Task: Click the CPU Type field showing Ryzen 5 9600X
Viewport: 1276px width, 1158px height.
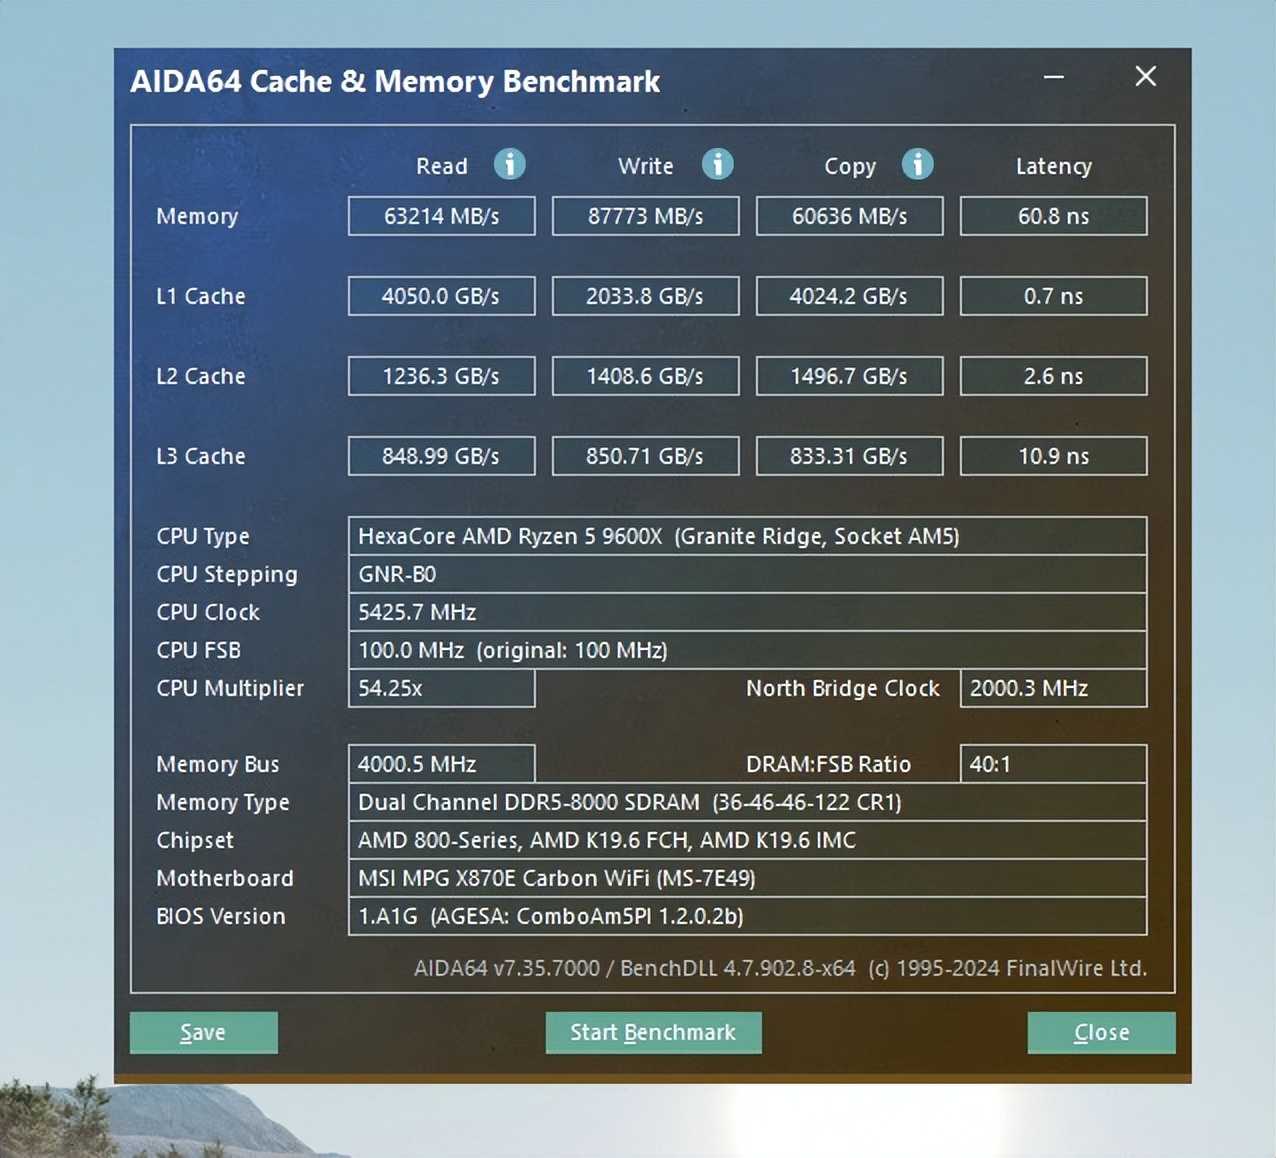Action: point(747,536)
